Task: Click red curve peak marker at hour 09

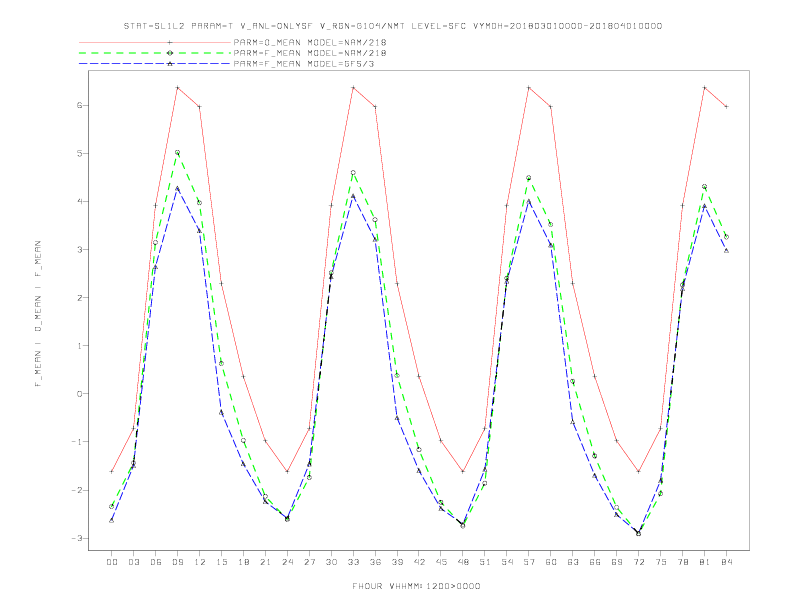Action: (x=177, y=88)
